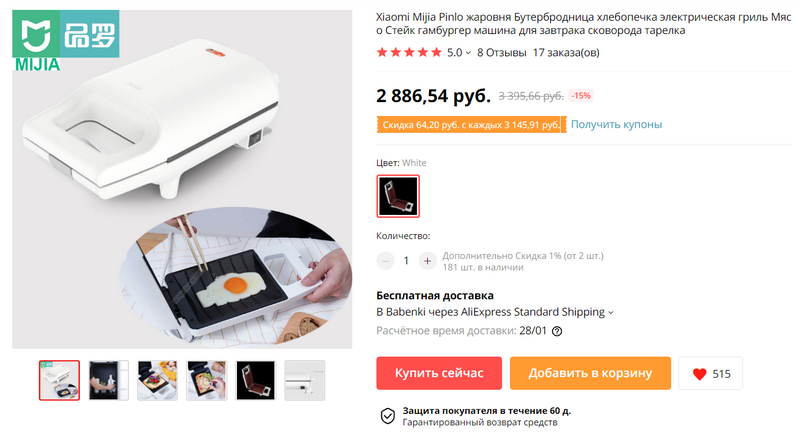This screenshot has height=434, width=800.
Task: Select the first product thumbnail
Action: pyautogui.click(x=59, y=380)
